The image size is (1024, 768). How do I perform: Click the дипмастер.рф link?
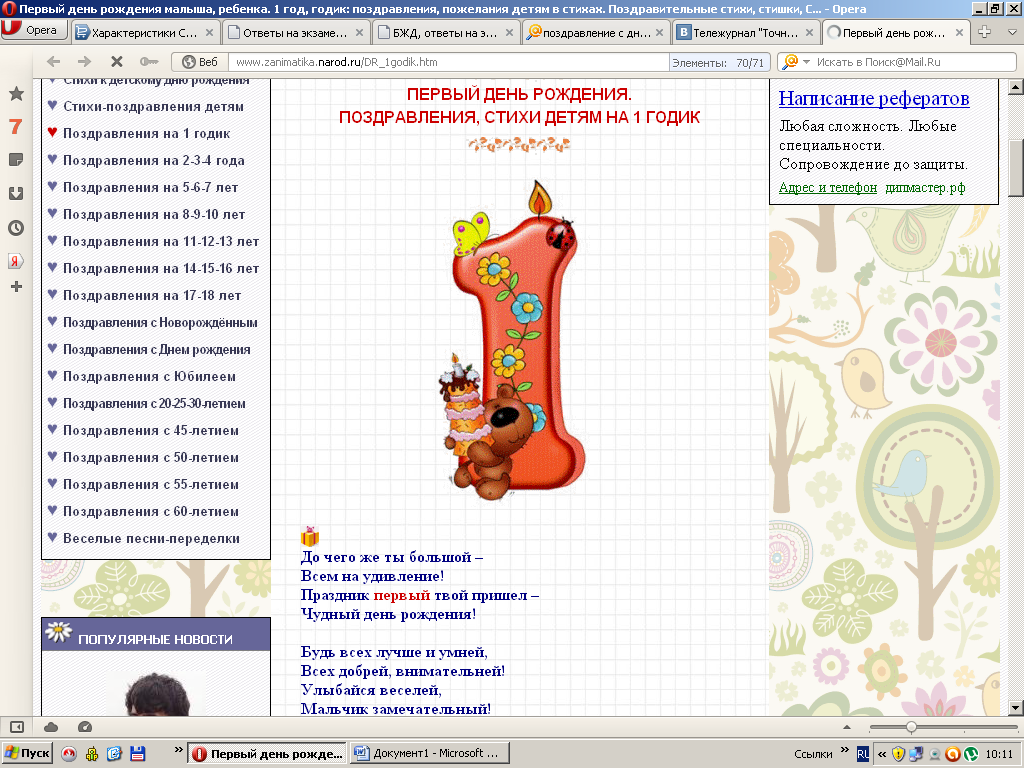925,188
